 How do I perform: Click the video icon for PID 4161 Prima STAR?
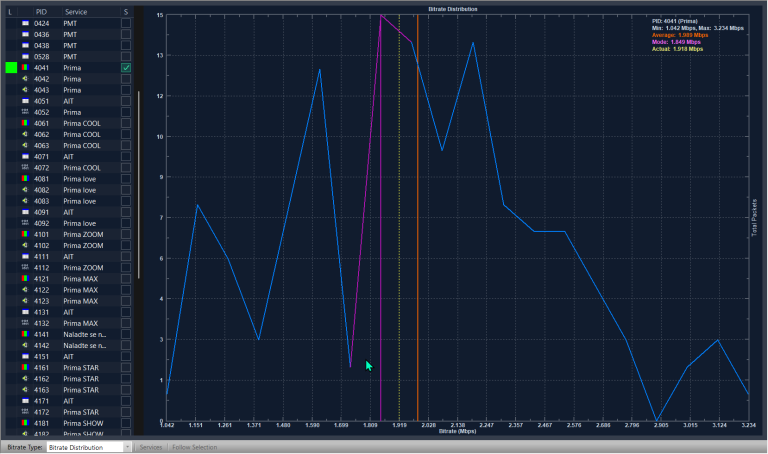25,367
